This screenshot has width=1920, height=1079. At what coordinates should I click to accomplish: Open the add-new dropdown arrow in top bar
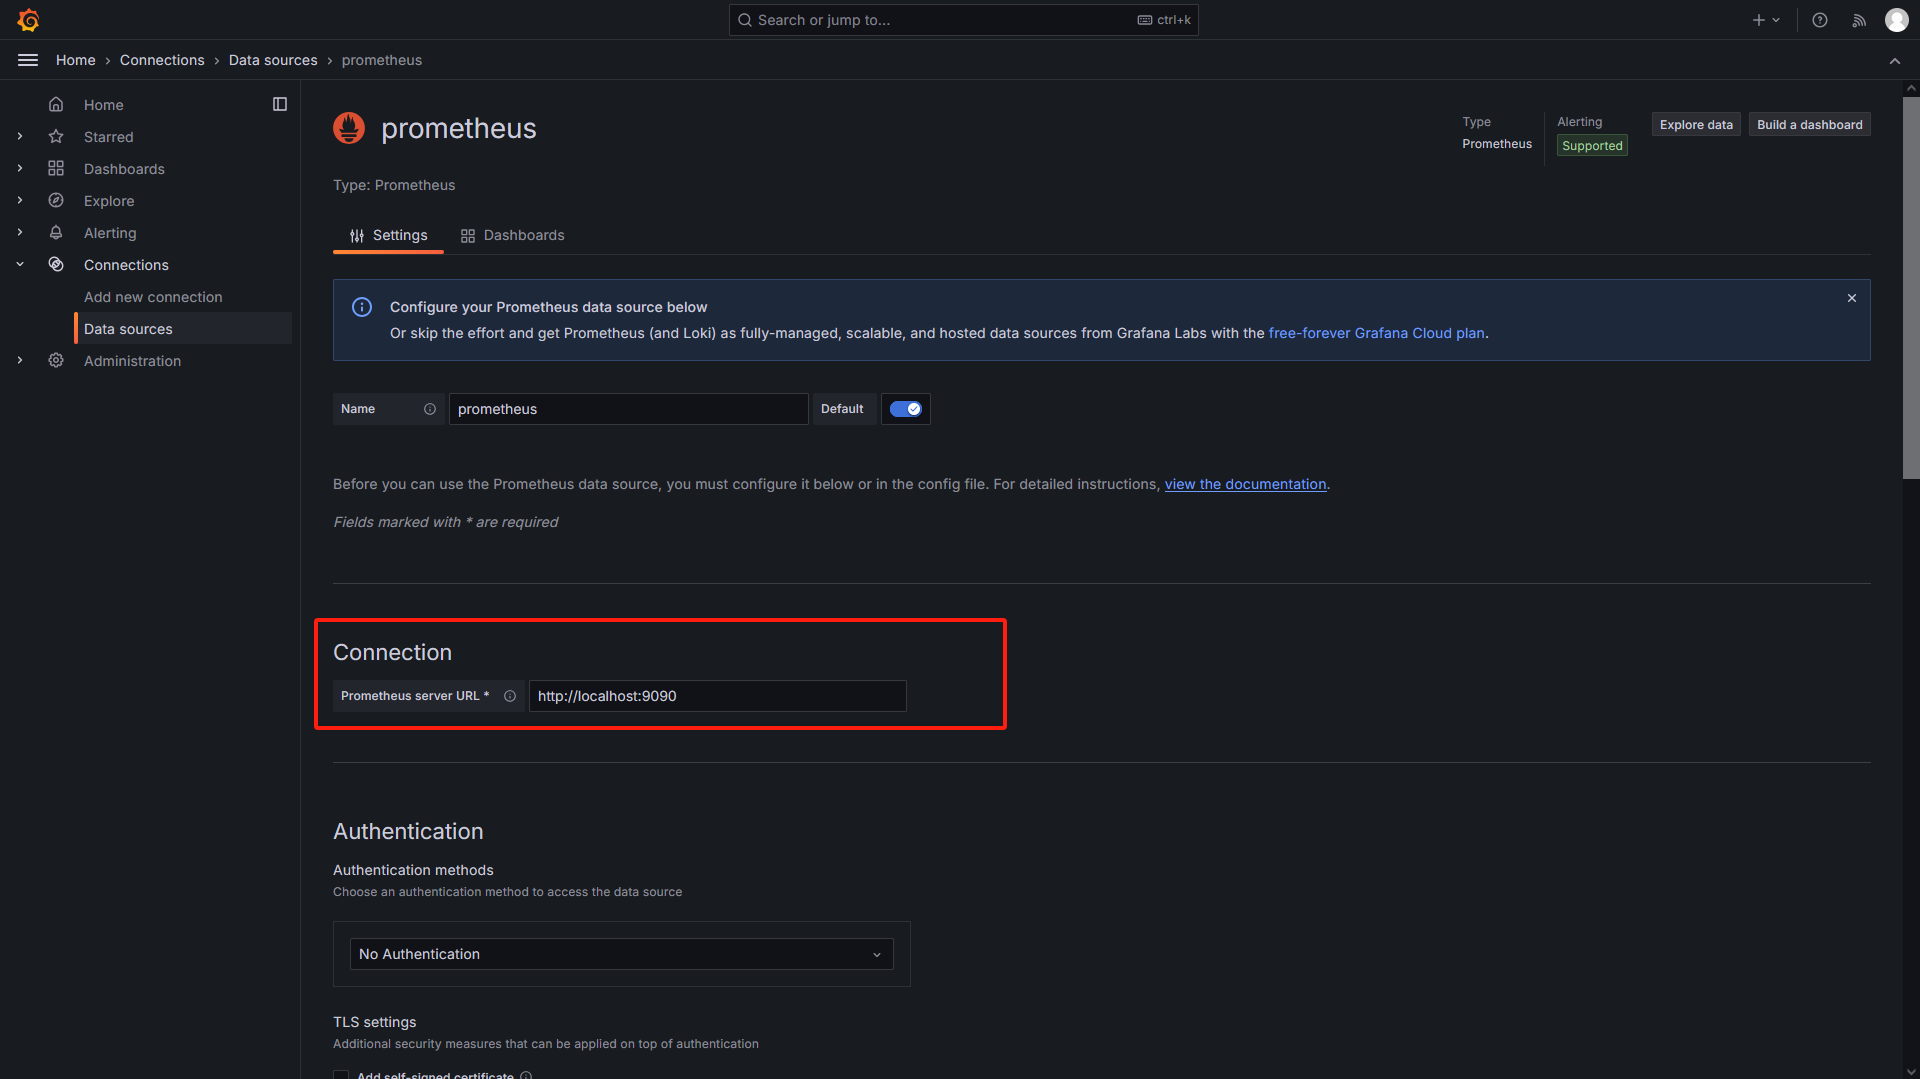(x=1776, y=20)
